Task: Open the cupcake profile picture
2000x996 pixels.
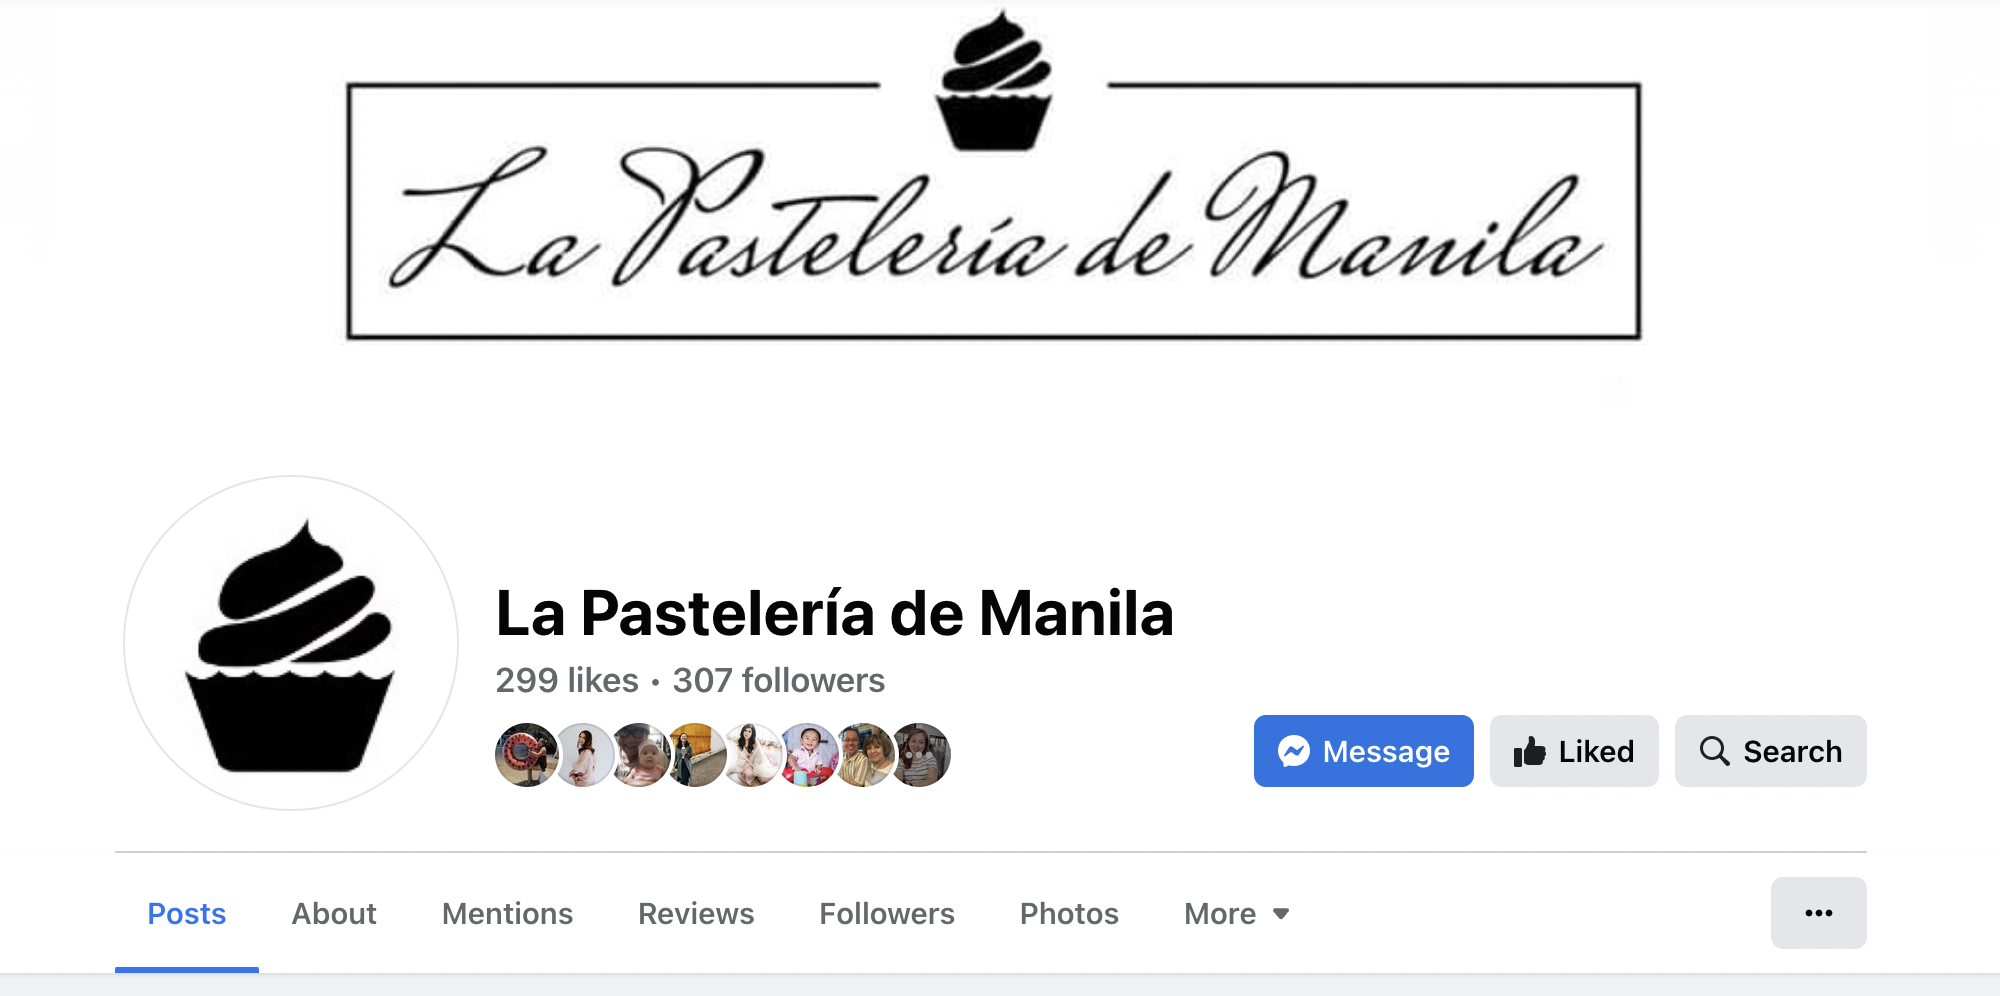Action: 291,643
